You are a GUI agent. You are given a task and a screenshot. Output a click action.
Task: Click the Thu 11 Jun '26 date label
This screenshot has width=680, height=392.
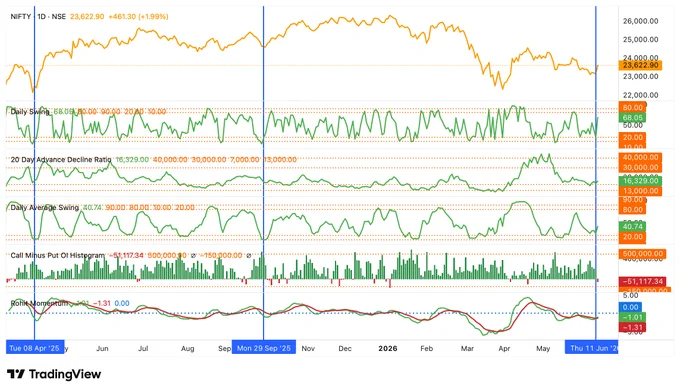pyautogui.click(x=592, y=348)
